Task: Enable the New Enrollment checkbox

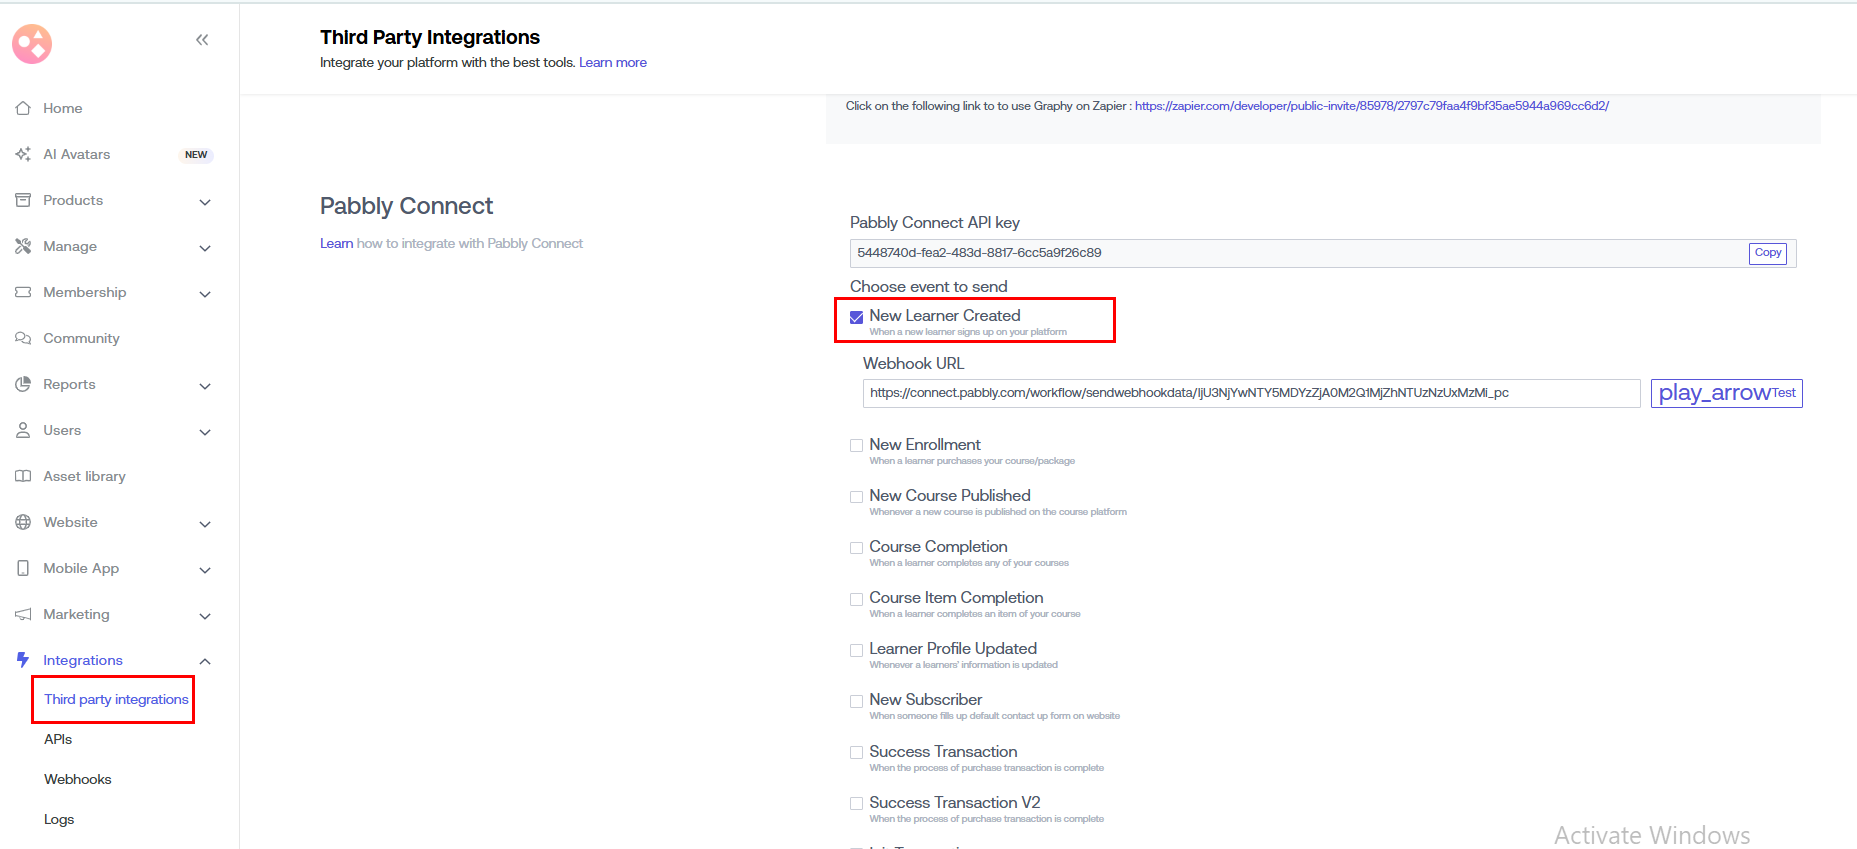Action: point(856,446)
